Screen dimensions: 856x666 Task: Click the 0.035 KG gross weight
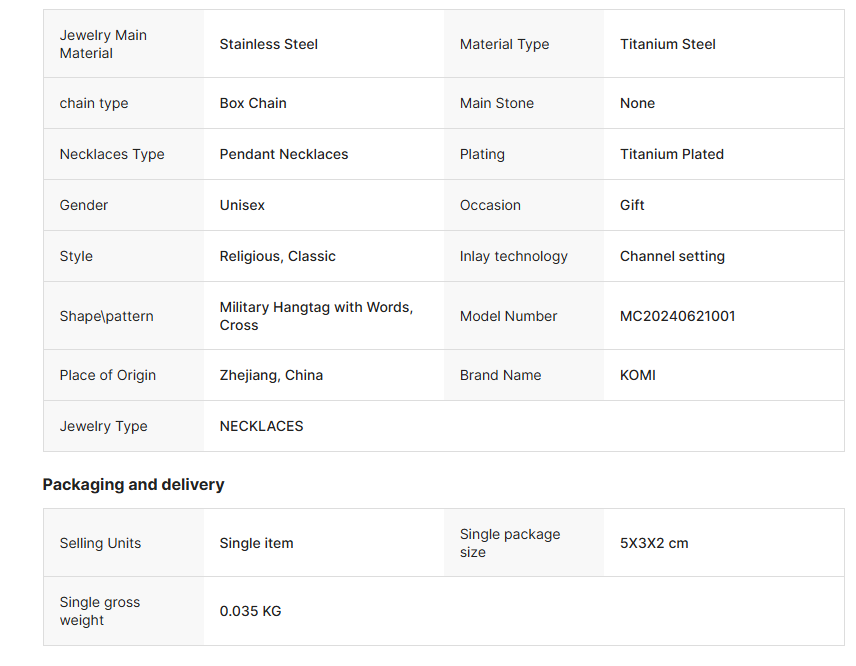250,611
